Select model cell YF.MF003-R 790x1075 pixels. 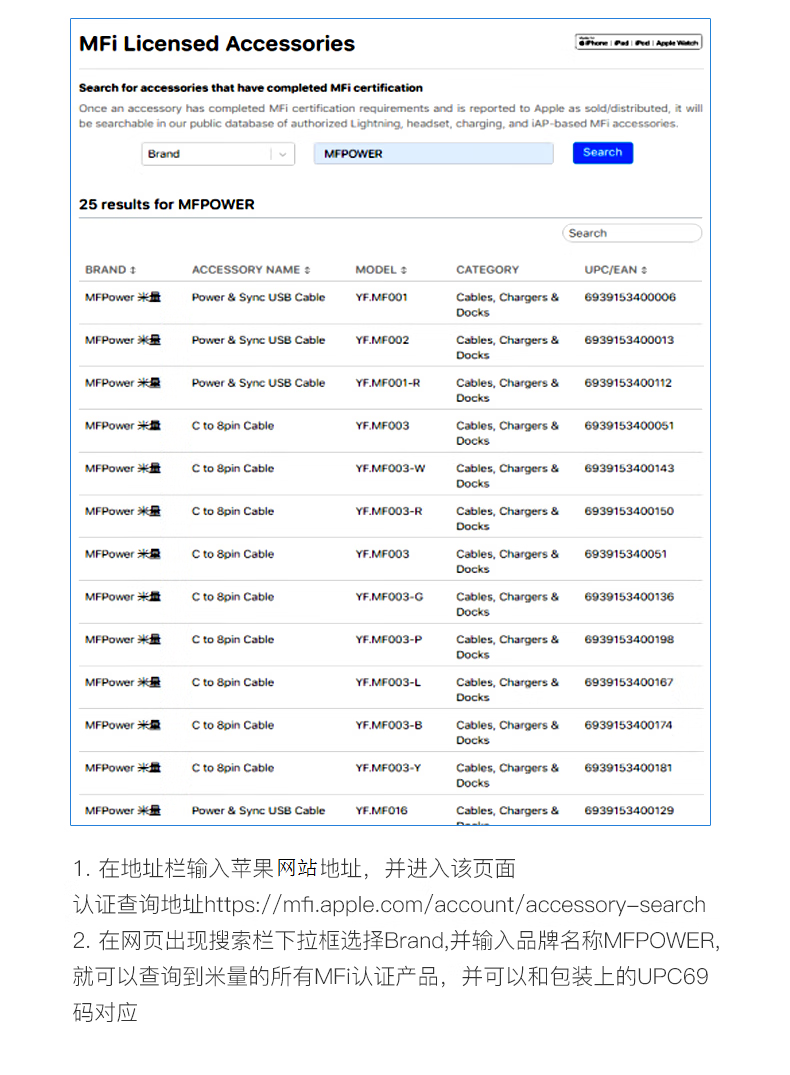coord(389,511)
